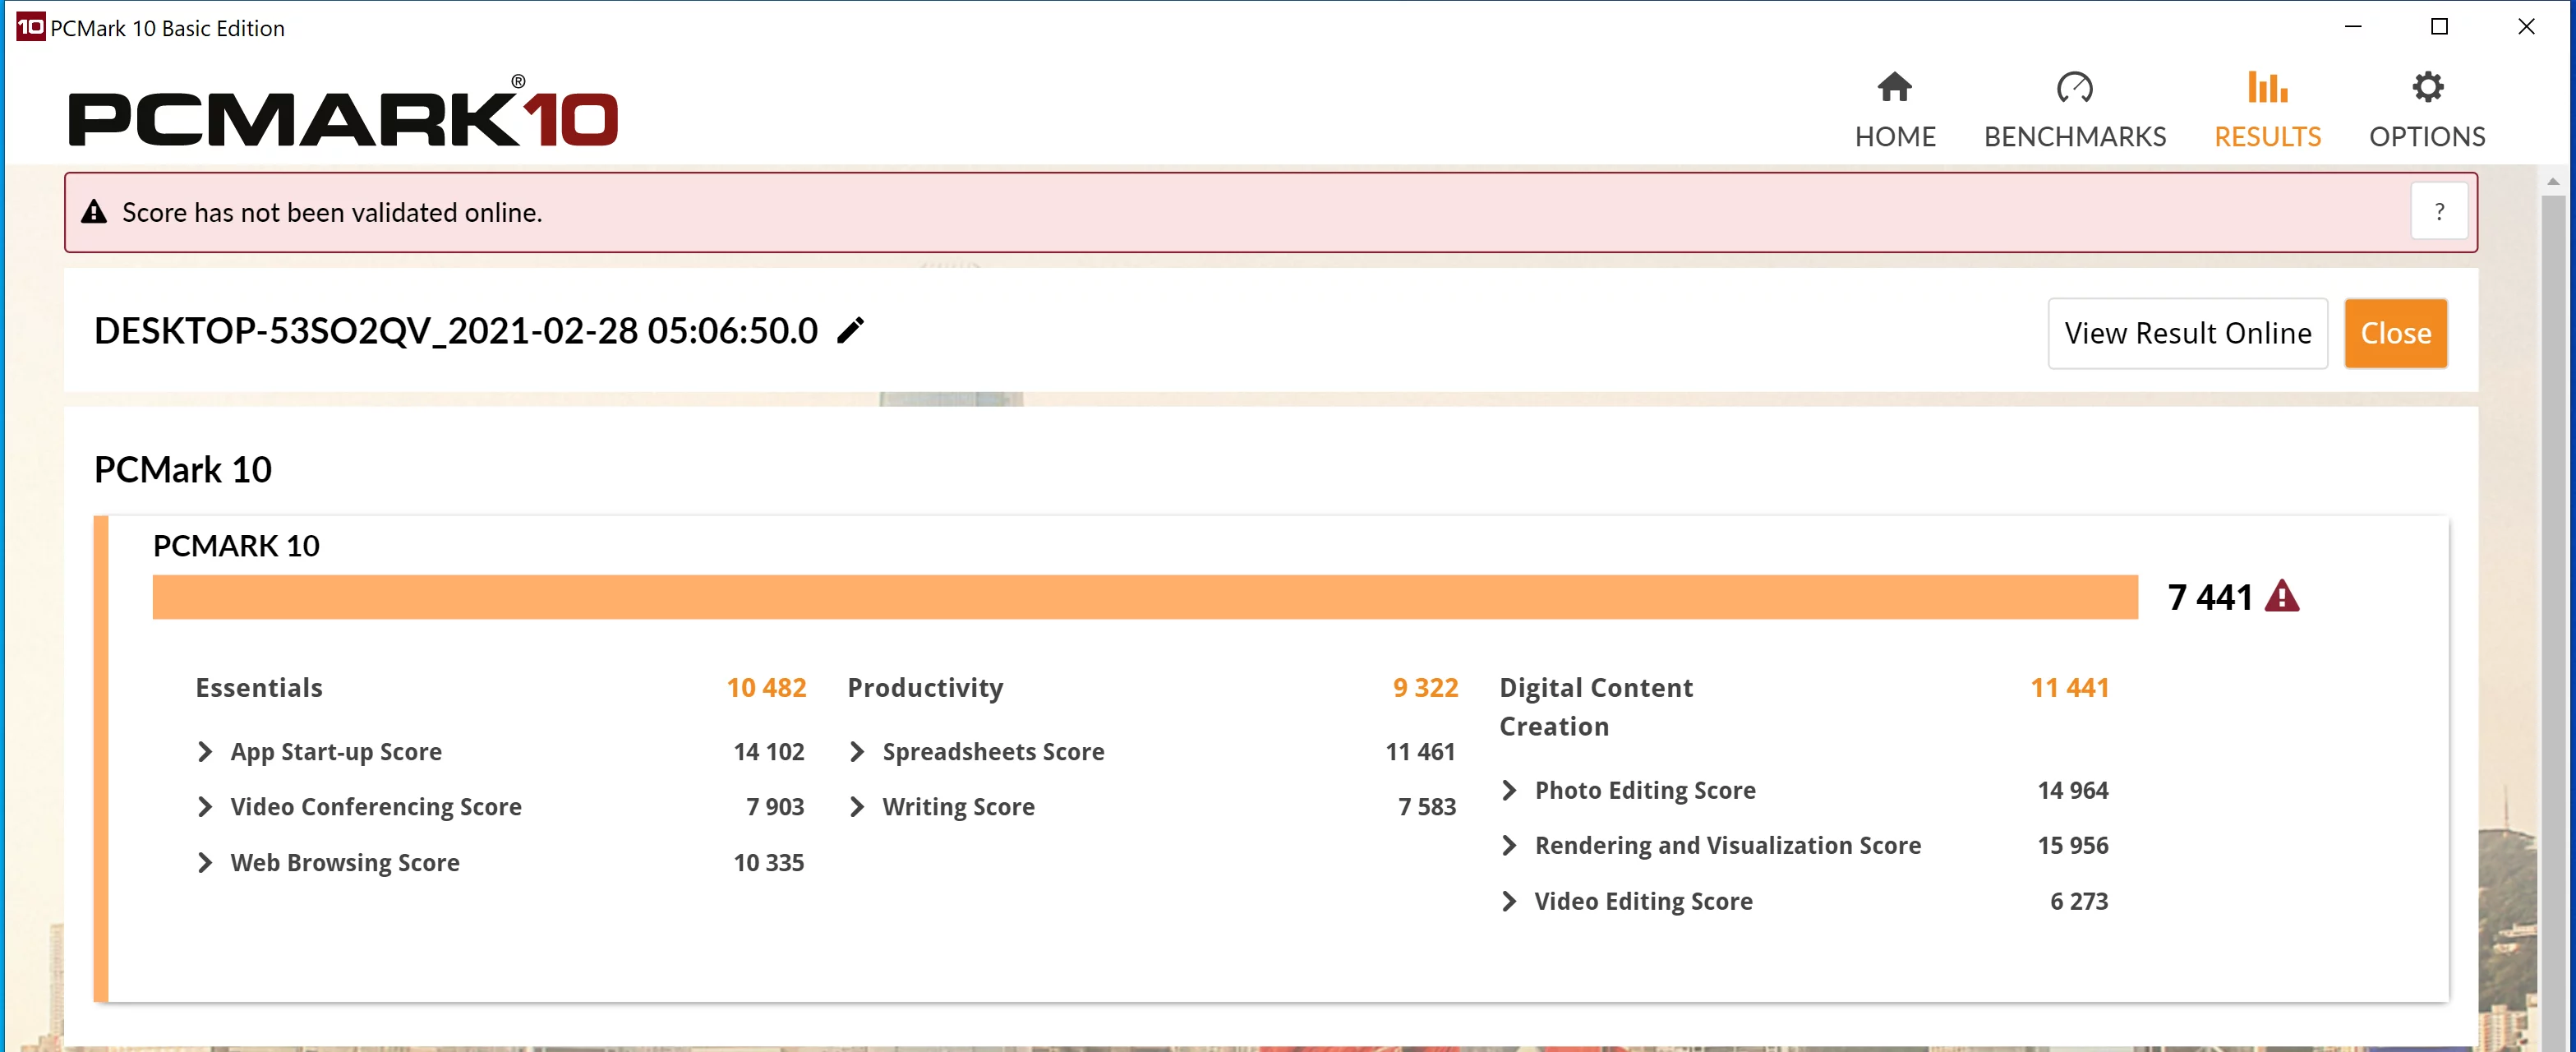
Task: Click the App Start-up value 14 102
Action: 768,751
